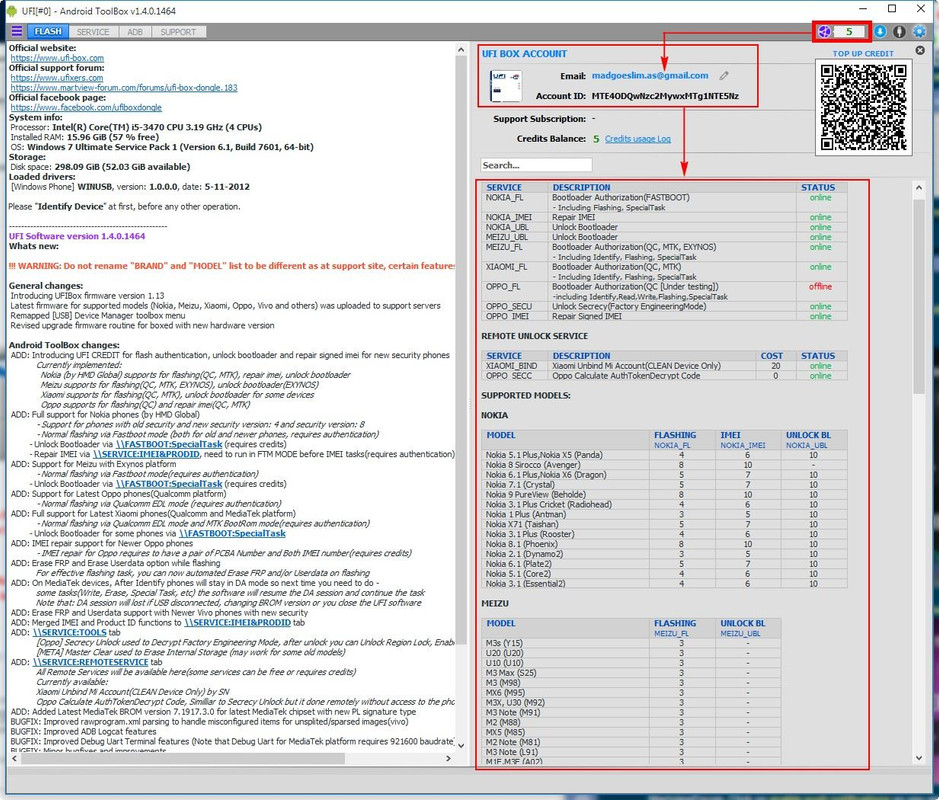Switch to the SUPPORT tab

pos(178,32)
